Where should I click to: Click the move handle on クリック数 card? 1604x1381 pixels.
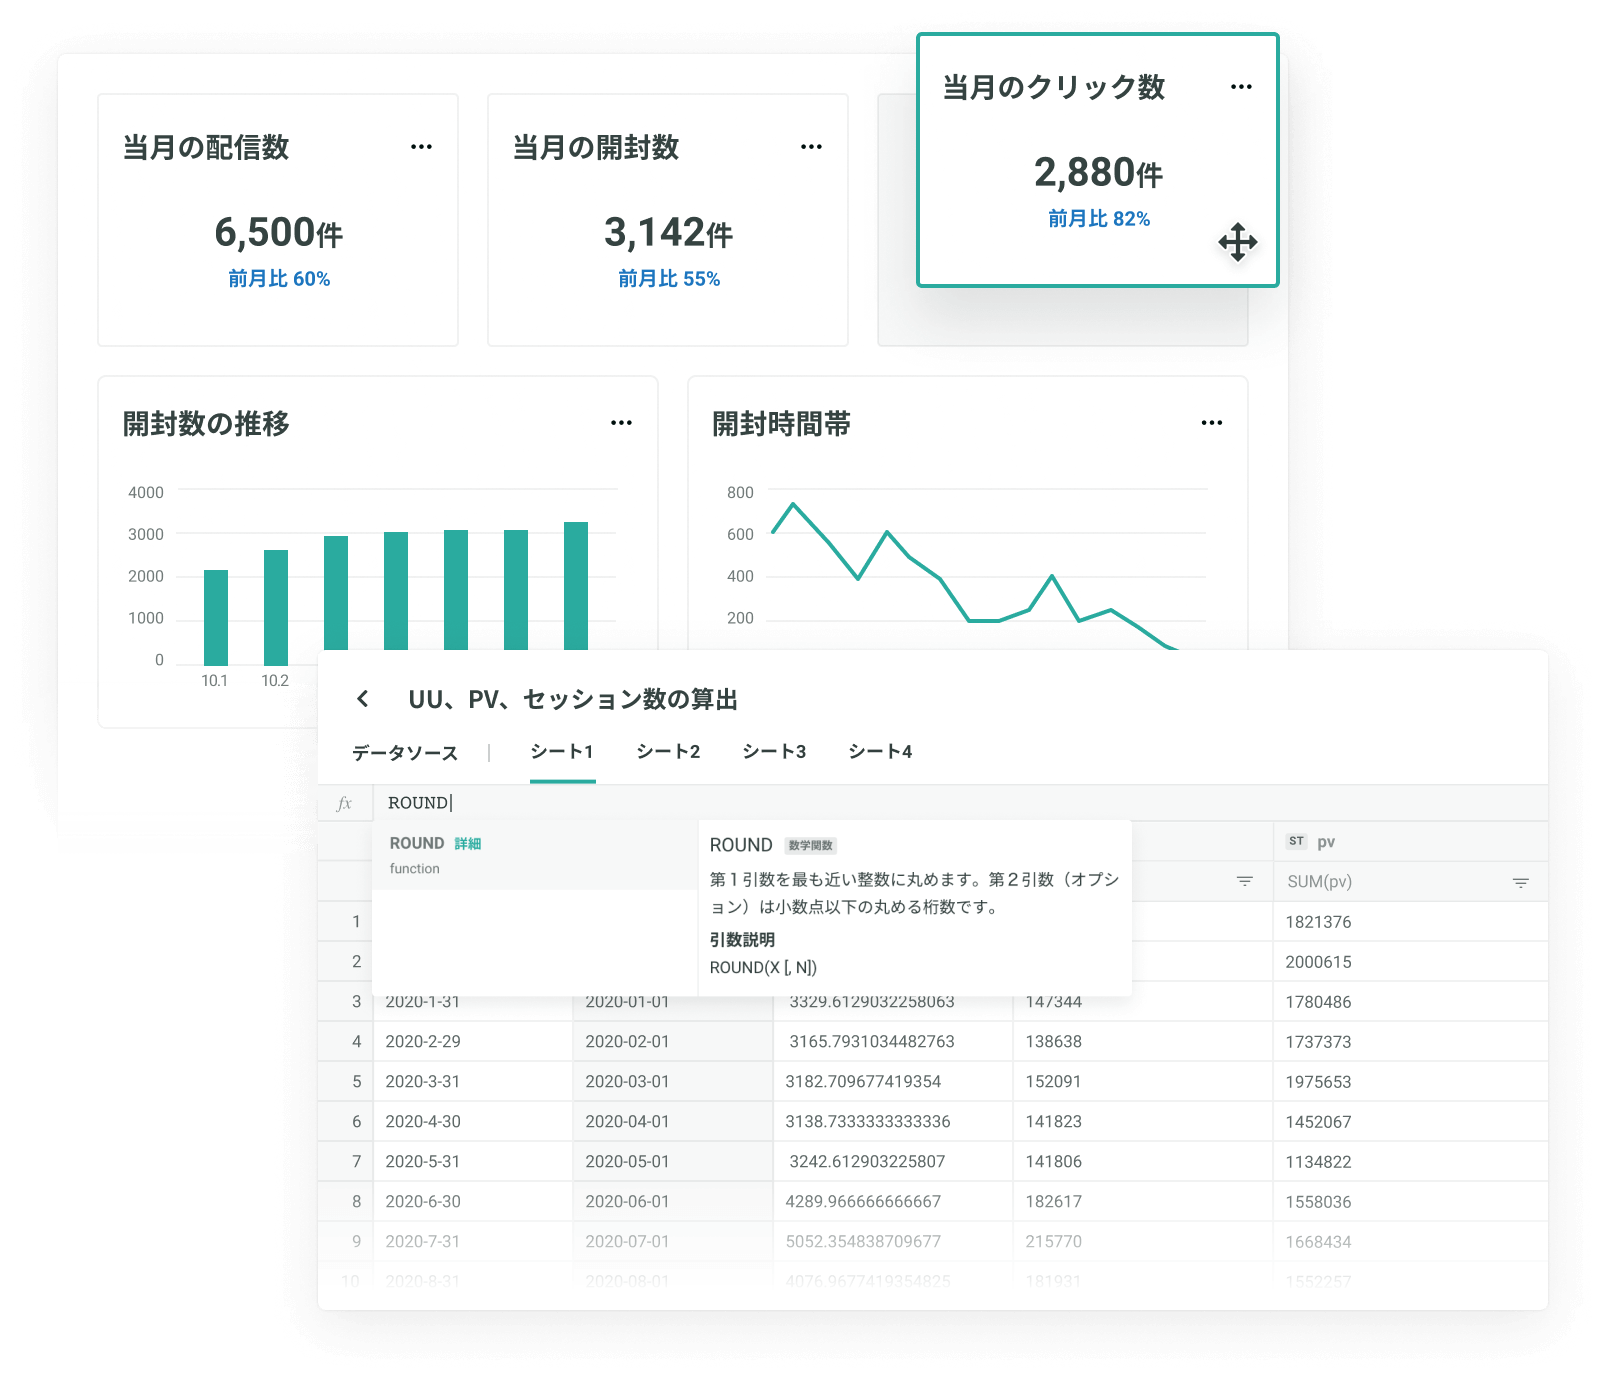coord(1238,242)
